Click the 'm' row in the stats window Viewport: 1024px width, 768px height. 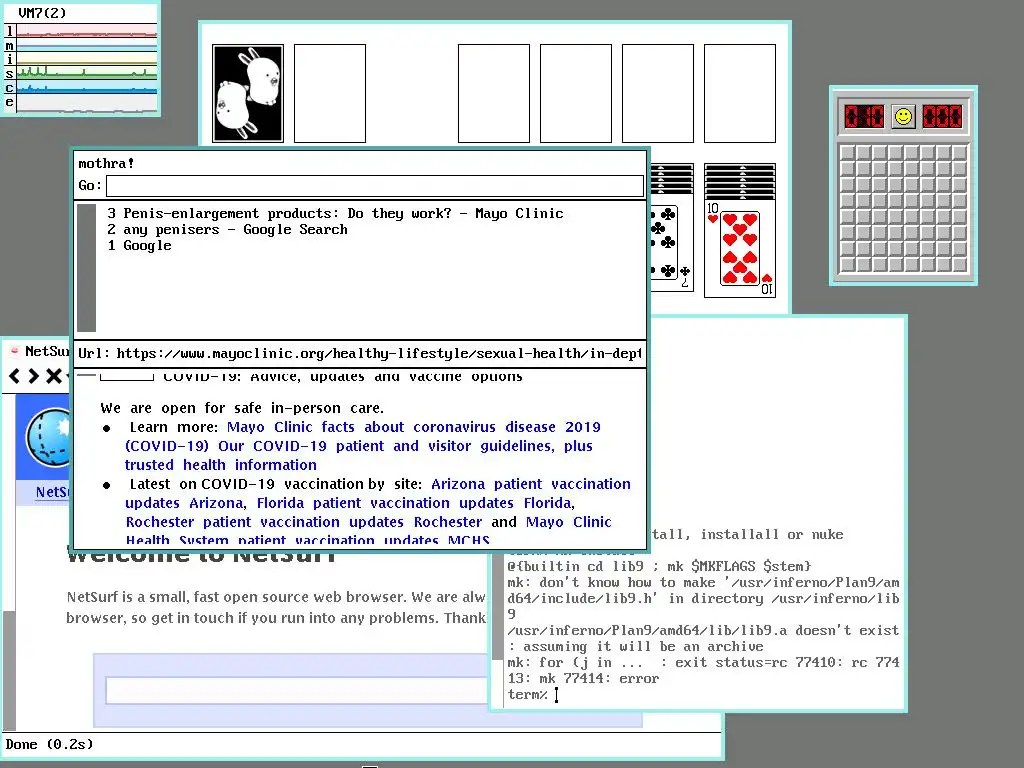pyautogui.click(x=80, y=45)
